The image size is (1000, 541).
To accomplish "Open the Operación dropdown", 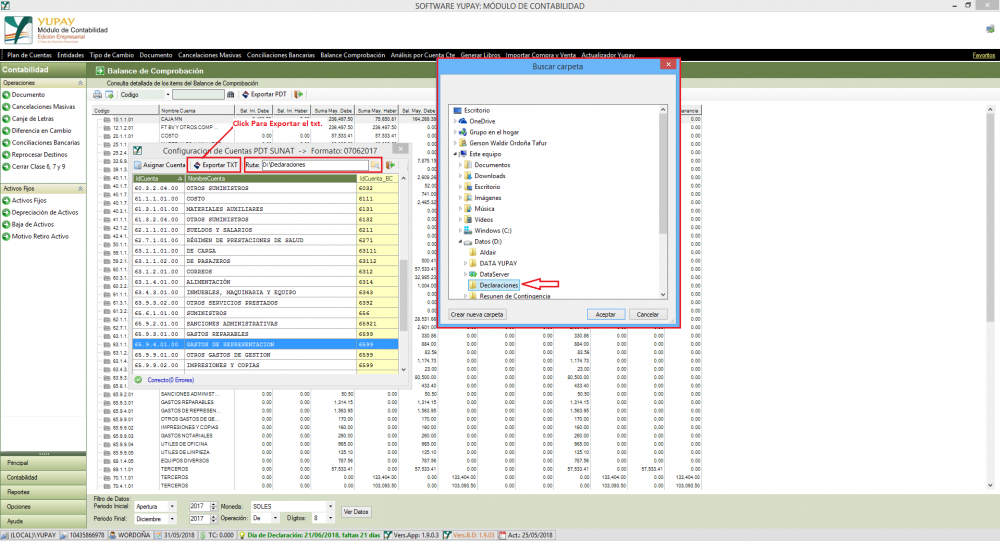I will coord(275,519).
